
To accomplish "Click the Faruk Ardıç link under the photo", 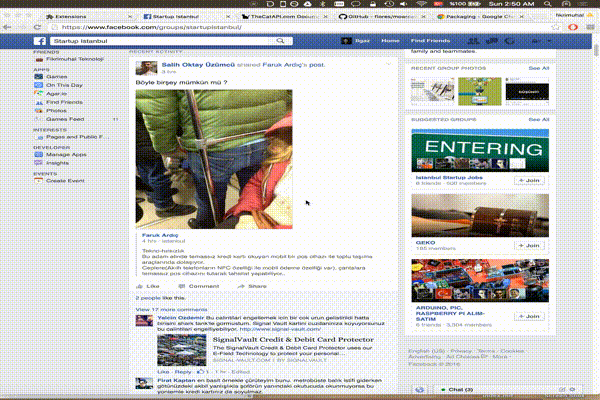I will 160,235.
